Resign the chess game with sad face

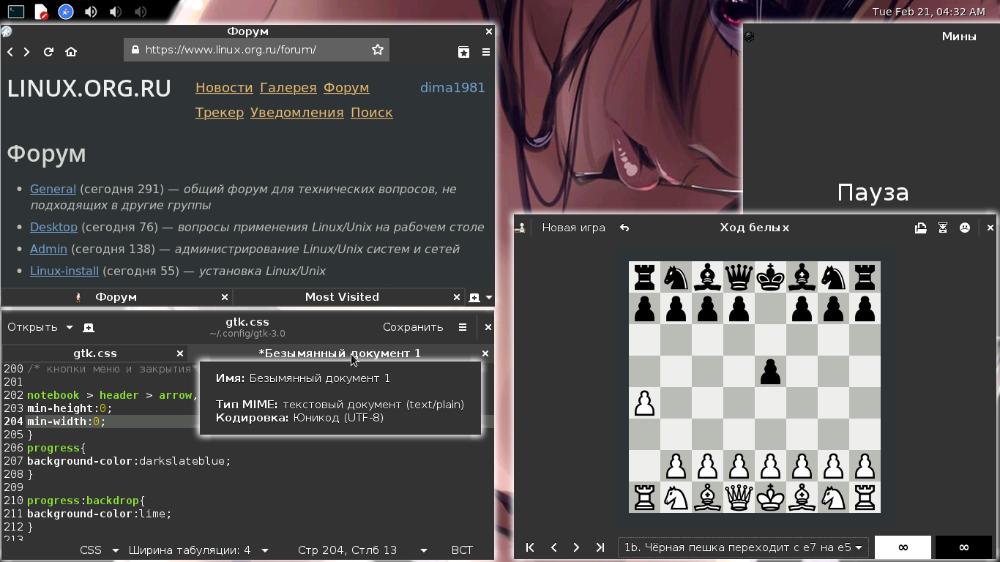click(965, 228)
